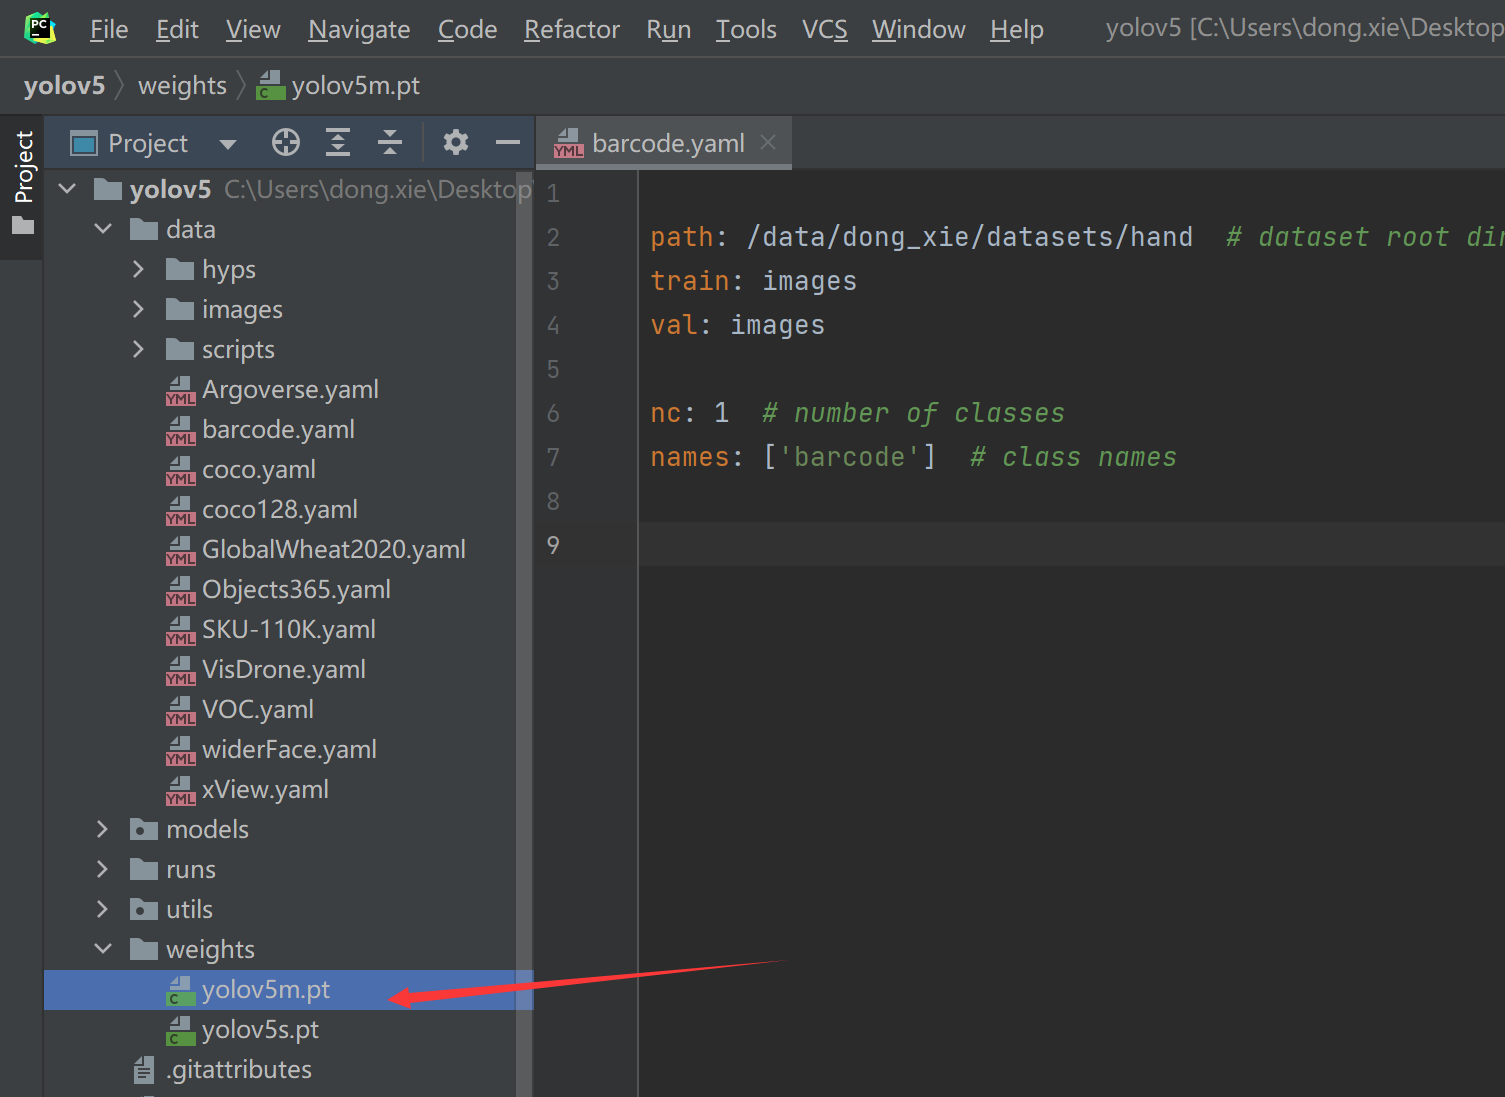This screenshot has height=1097, width=1505.
Task: Click the xView.yaml file icon
Action: coord(180,790)
